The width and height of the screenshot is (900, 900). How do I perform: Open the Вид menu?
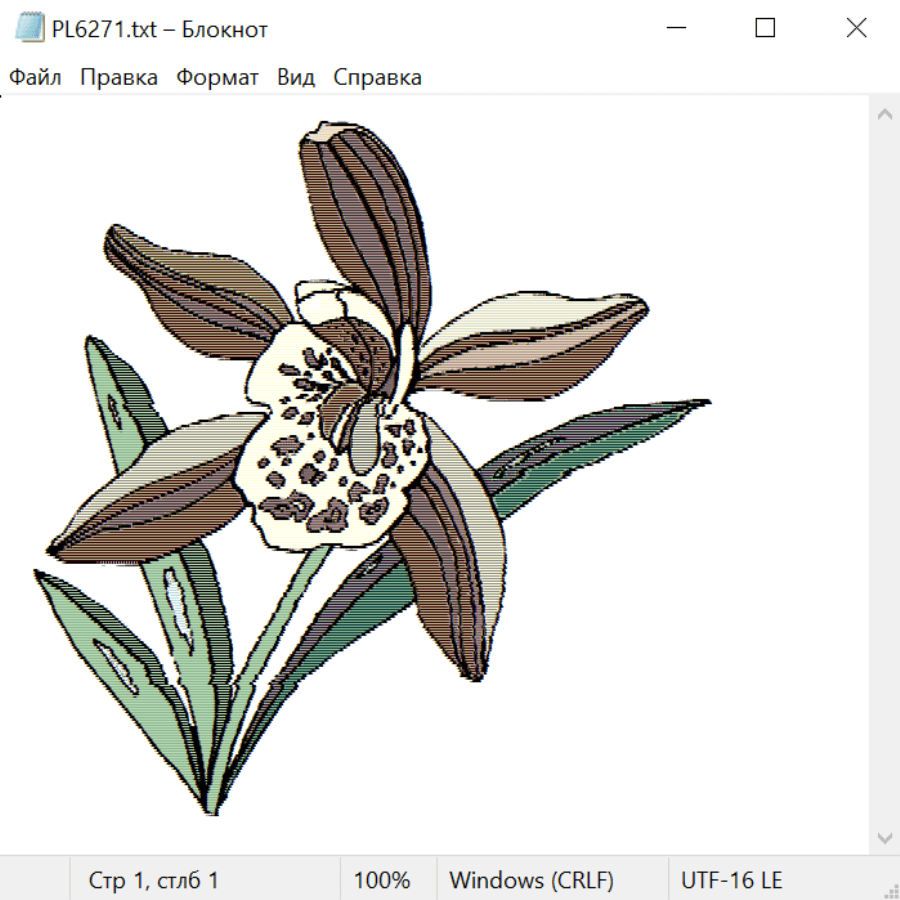pos(295,78)
